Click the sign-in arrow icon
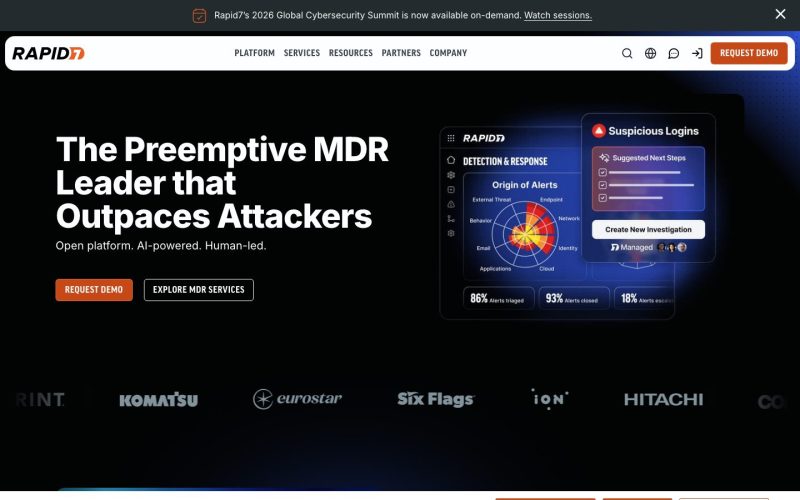Viewport: 800px width, 500px height. coord(697,53)
